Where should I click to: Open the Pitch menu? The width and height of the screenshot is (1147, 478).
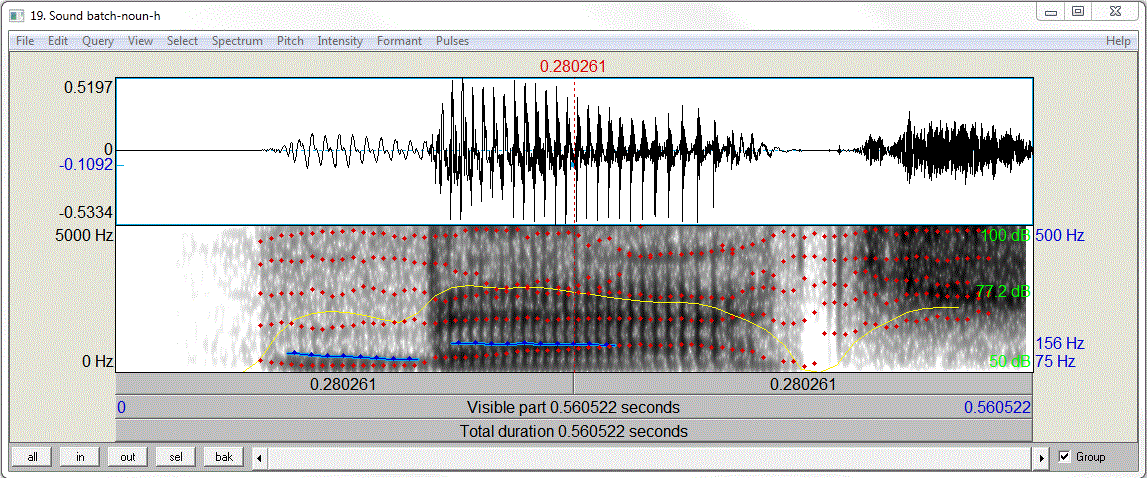point(290,41)
